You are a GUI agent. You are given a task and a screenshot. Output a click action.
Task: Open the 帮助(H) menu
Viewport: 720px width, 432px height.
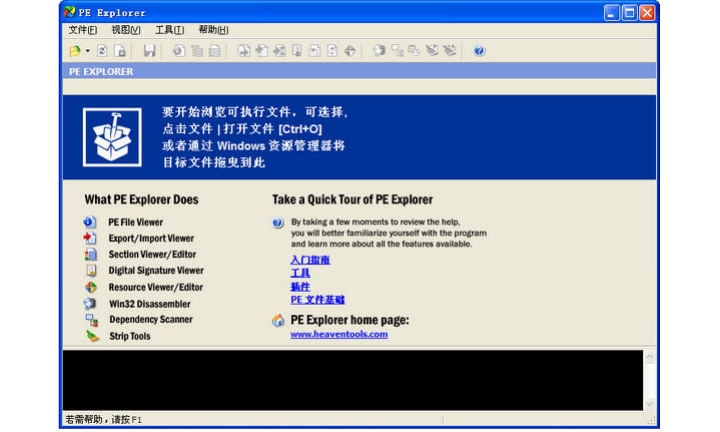(x=213, y=30)
